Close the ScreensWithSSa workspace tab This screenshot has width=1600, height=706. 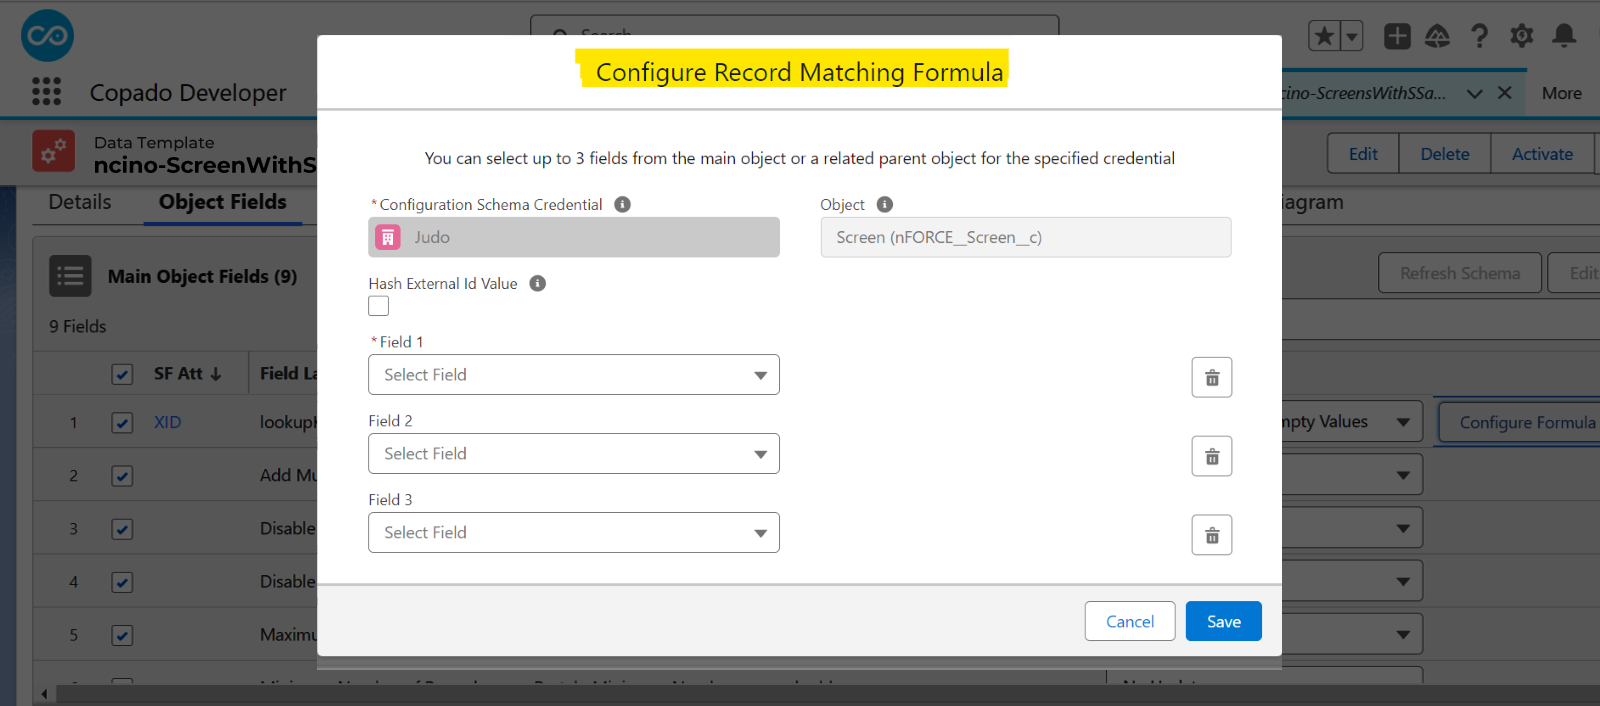1504,93
